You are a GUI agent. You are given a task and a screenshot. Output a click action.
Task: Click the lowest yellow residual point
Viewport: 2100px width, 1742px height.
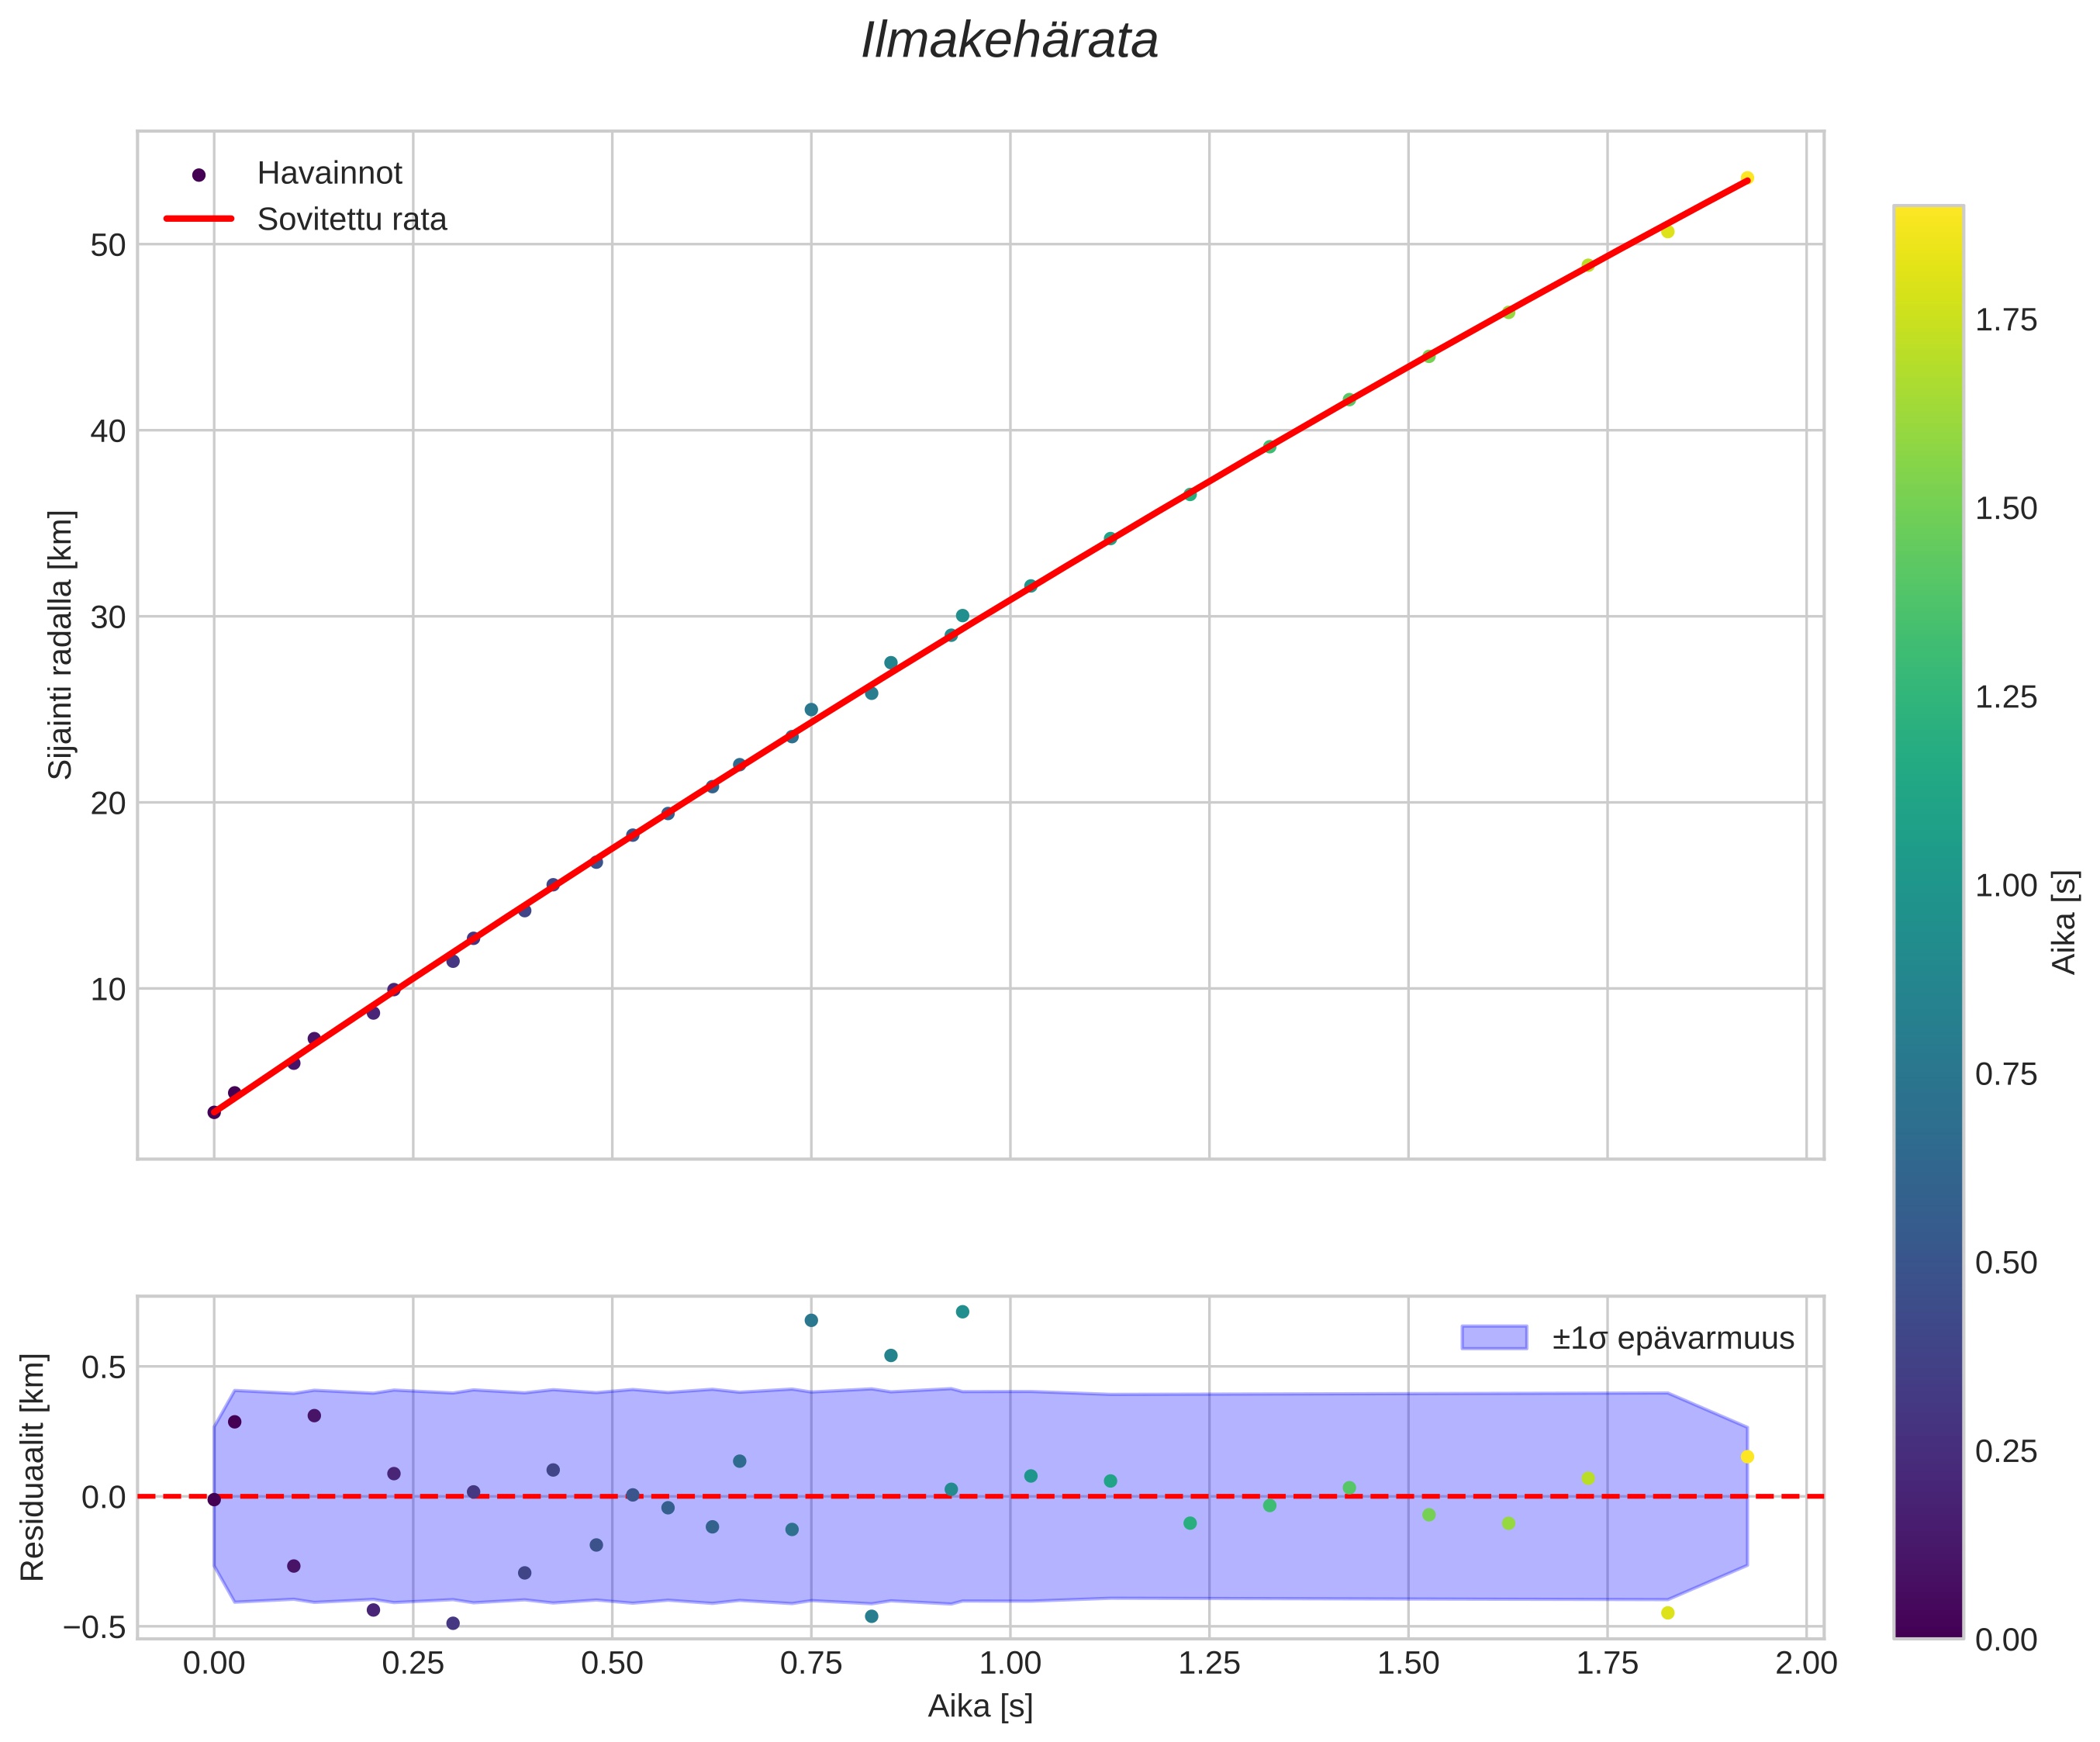[x=1667, y=1613]
